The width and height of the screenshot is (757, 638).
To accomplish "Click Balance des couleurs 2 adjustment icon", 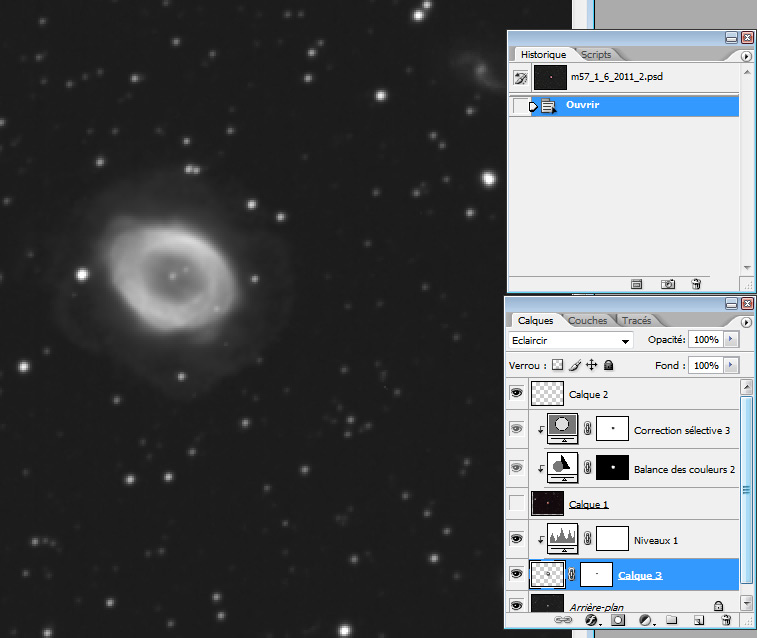I will click(x=562, y=467).
